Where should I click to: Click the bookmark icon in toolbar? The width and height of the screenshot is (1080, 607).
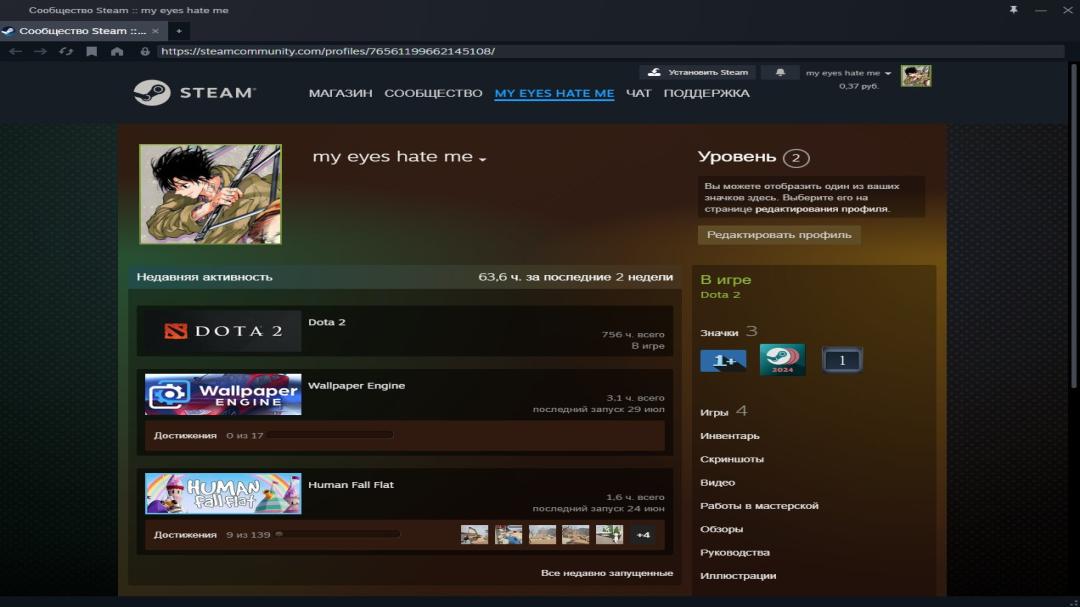(x=92, y=51)
